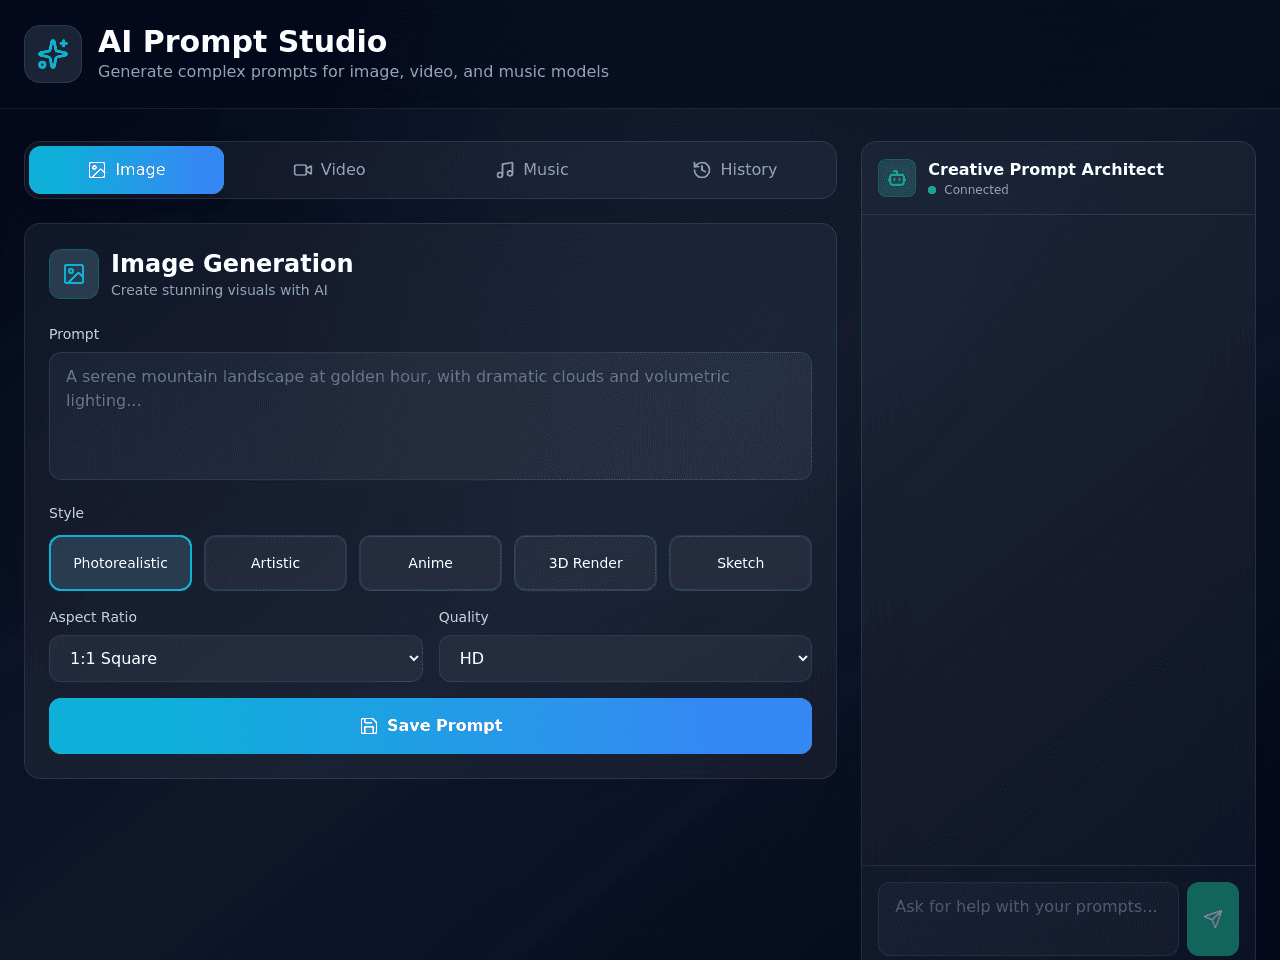Viewport: 1280px width, 960px height.
Task: Pick the Sketch style
Action: pyautogui.click(x=740, y=563)
